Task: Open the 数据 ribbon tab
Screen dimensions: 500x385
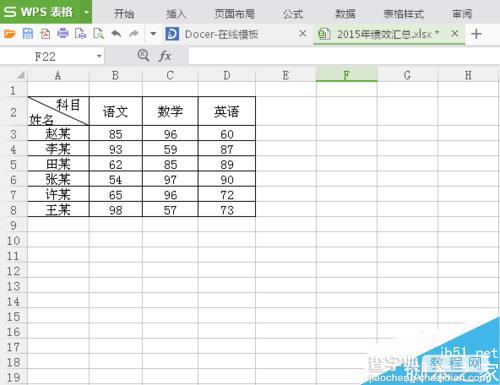Action: pyautogui.click(x=345, y=14)
